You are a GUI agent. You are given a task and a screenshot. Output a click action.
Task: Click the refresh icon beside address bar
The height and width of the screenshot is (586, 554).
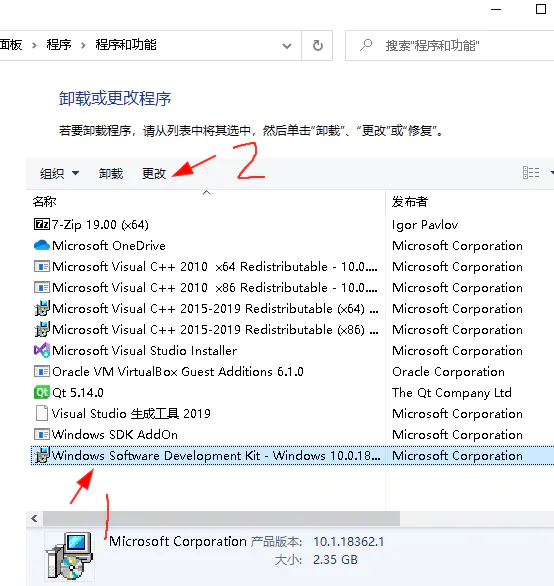pos(317,46)
